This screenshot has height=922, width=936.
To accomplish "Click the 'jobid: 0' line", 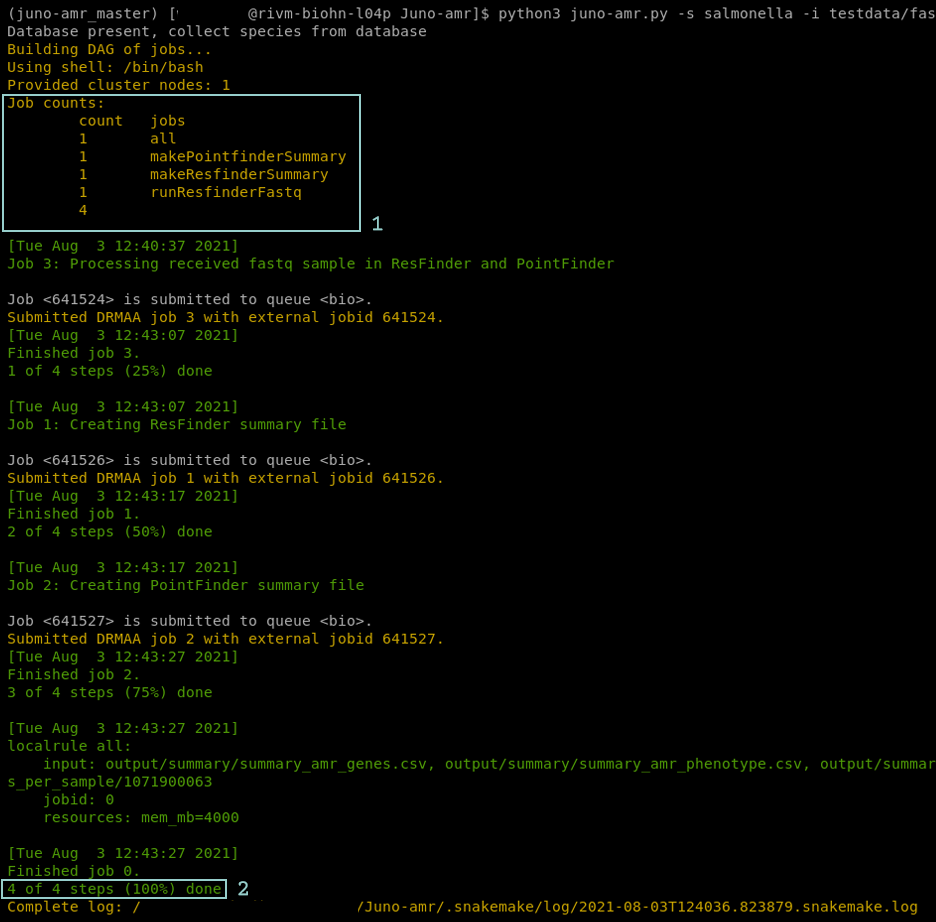I will 78,800.
